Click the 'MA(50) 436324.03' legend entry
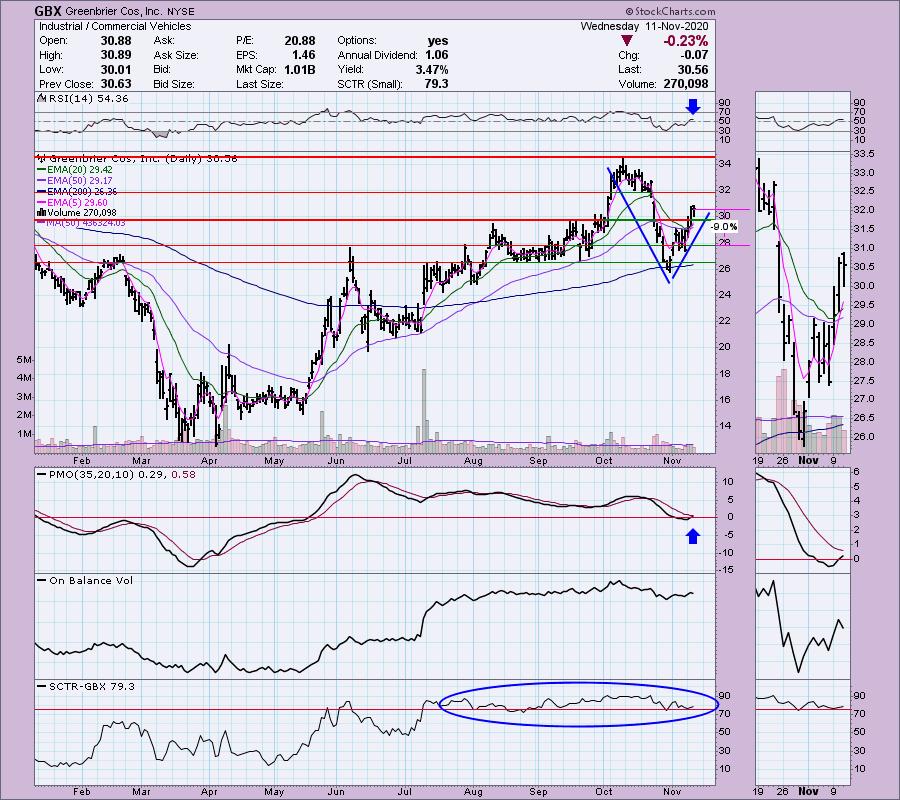 (86, 223)
